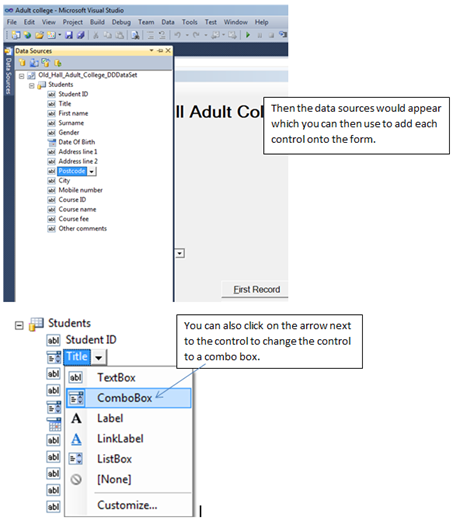This screenshot has height=526, width=455.
Task: Click the Save All toolbar icon
Action: pyautogui.click(x=81, y=35)
